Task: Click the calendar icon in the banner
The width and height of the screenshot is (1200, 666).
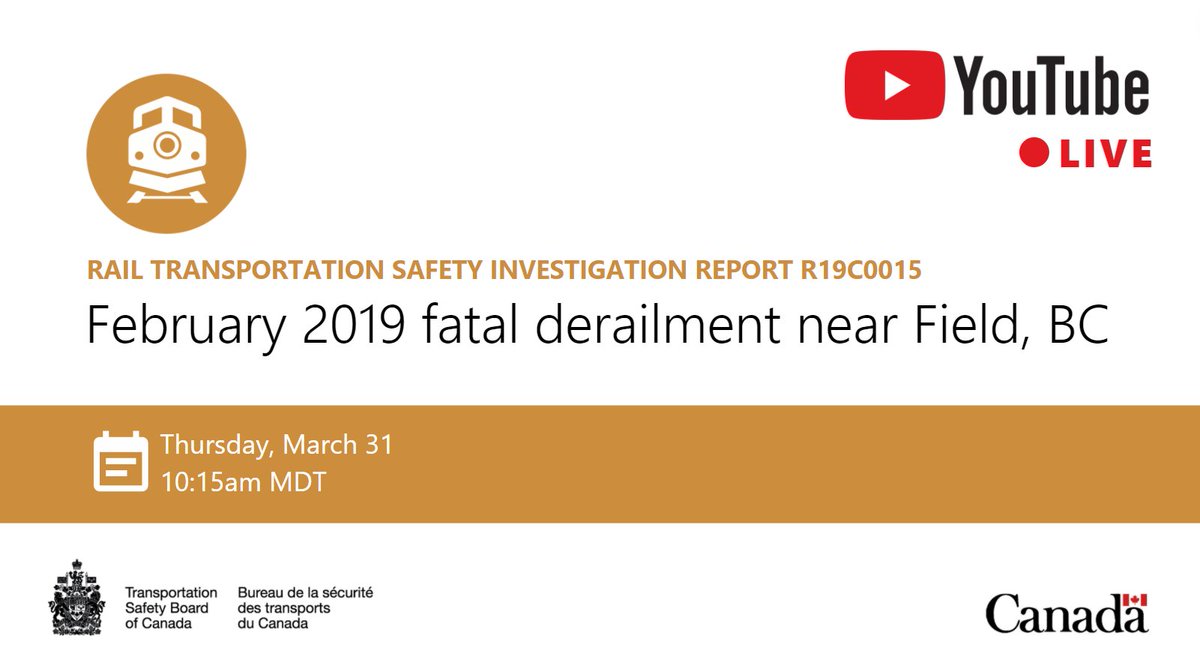Action: [x=119, y=460]
